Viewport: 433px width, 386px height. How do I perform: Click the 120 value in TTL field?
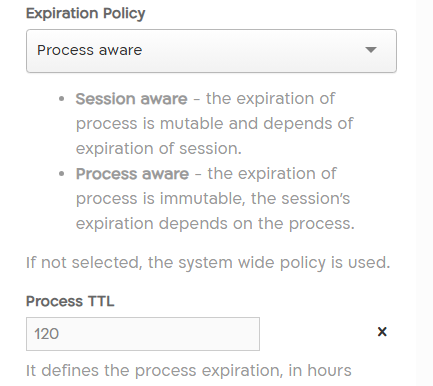click(47, 334)
